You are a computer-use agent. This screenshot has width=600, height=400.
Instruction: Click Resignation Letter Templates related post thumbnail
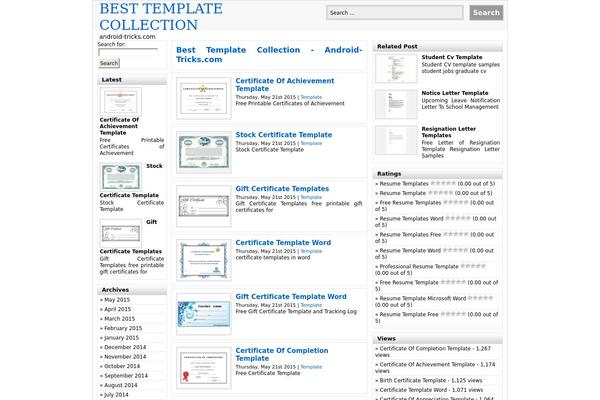tap(396, 140)
